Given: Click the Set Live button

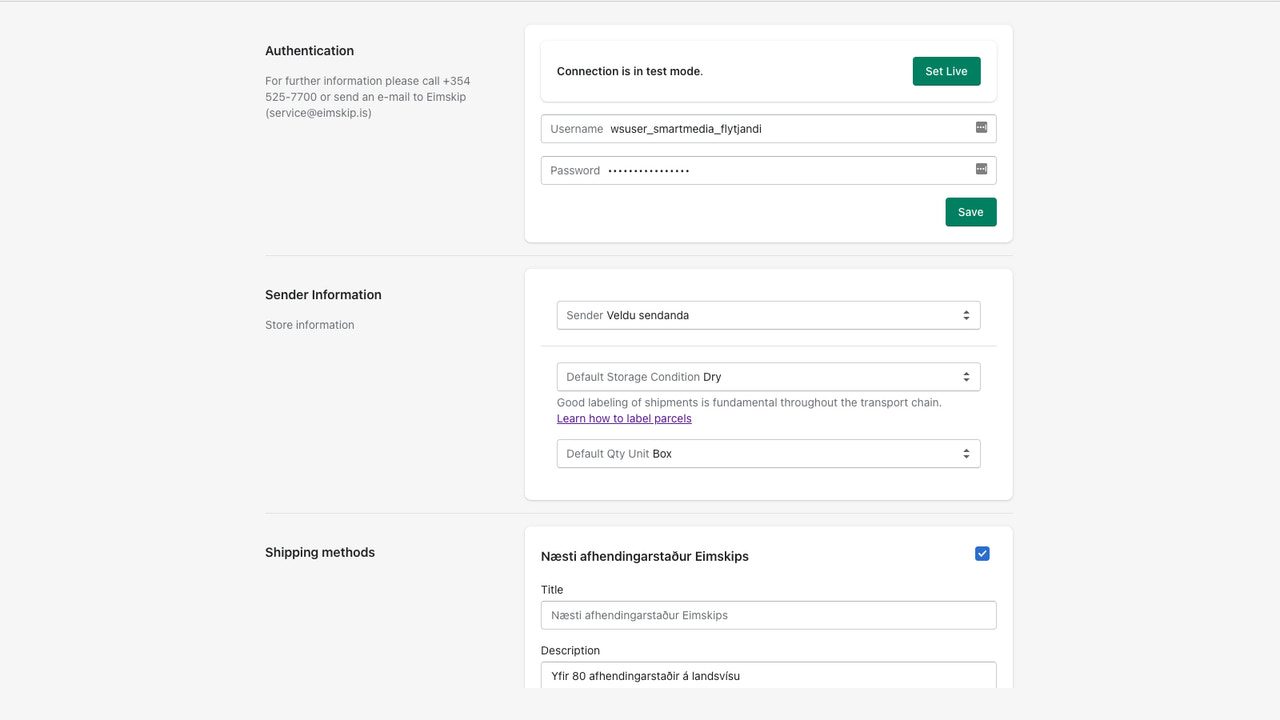Looking at the screenshot, I should (x=946, y=71).
